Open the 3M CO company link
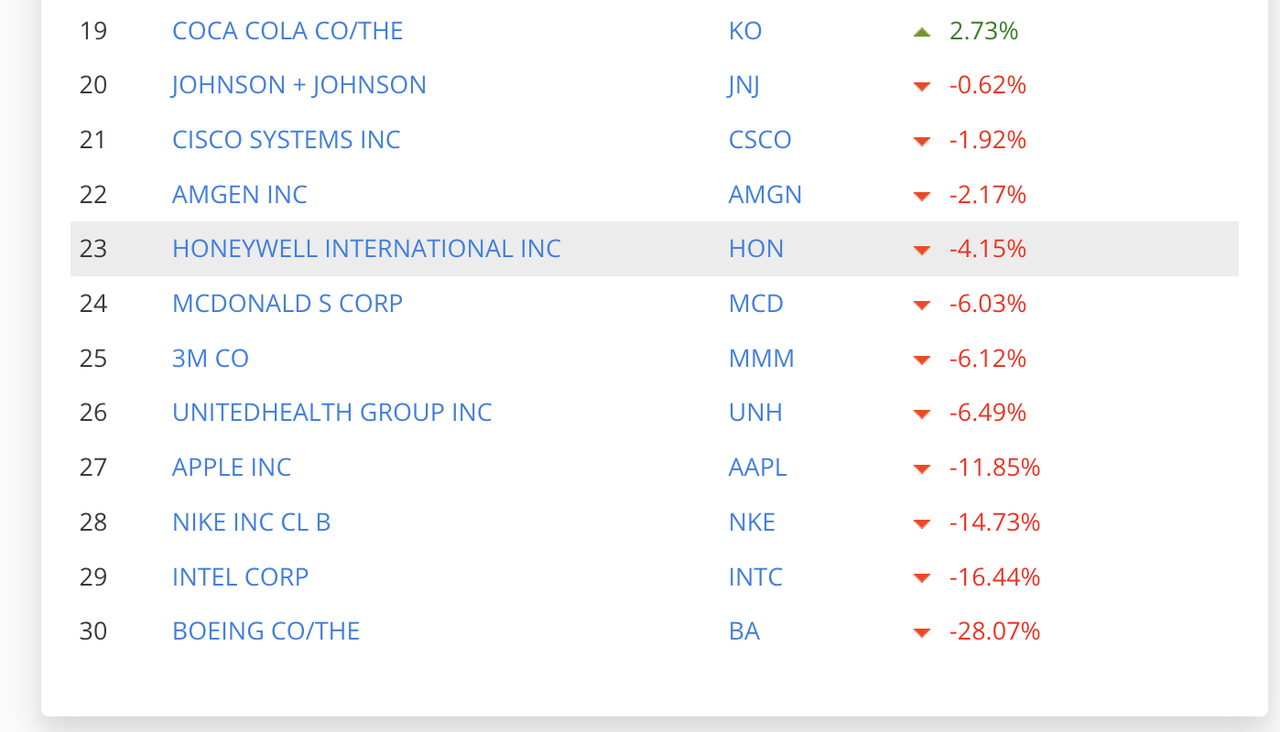The height and width of the screenshot is (732, 1280). pyautogui.click(x=210, y=358)
